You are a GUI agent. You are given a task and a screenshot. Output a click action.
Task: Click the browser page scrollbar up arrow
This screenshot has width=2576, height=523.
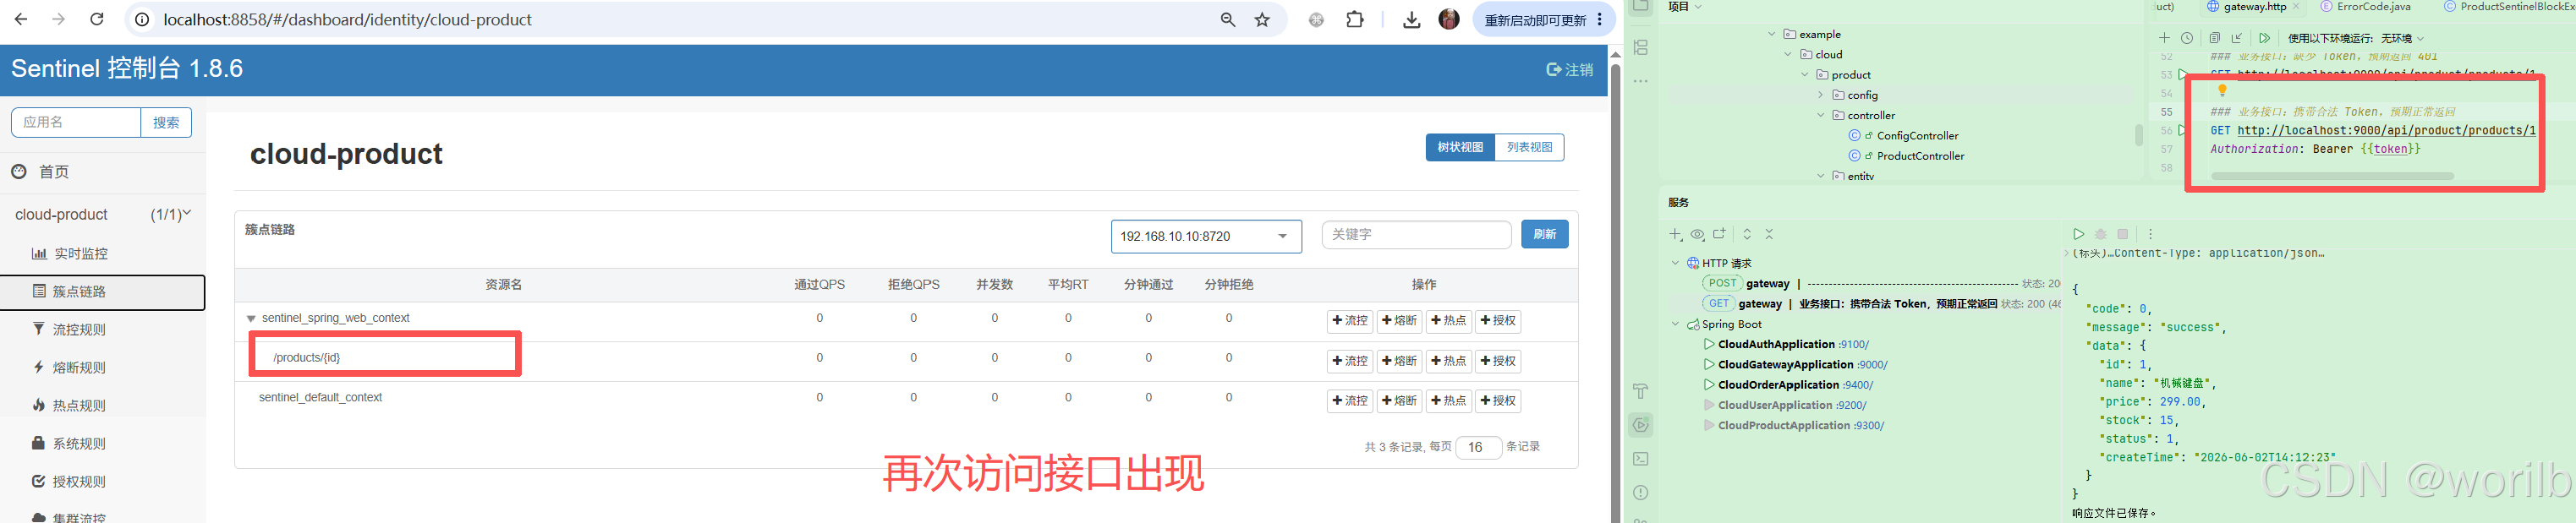point(1615,55)
